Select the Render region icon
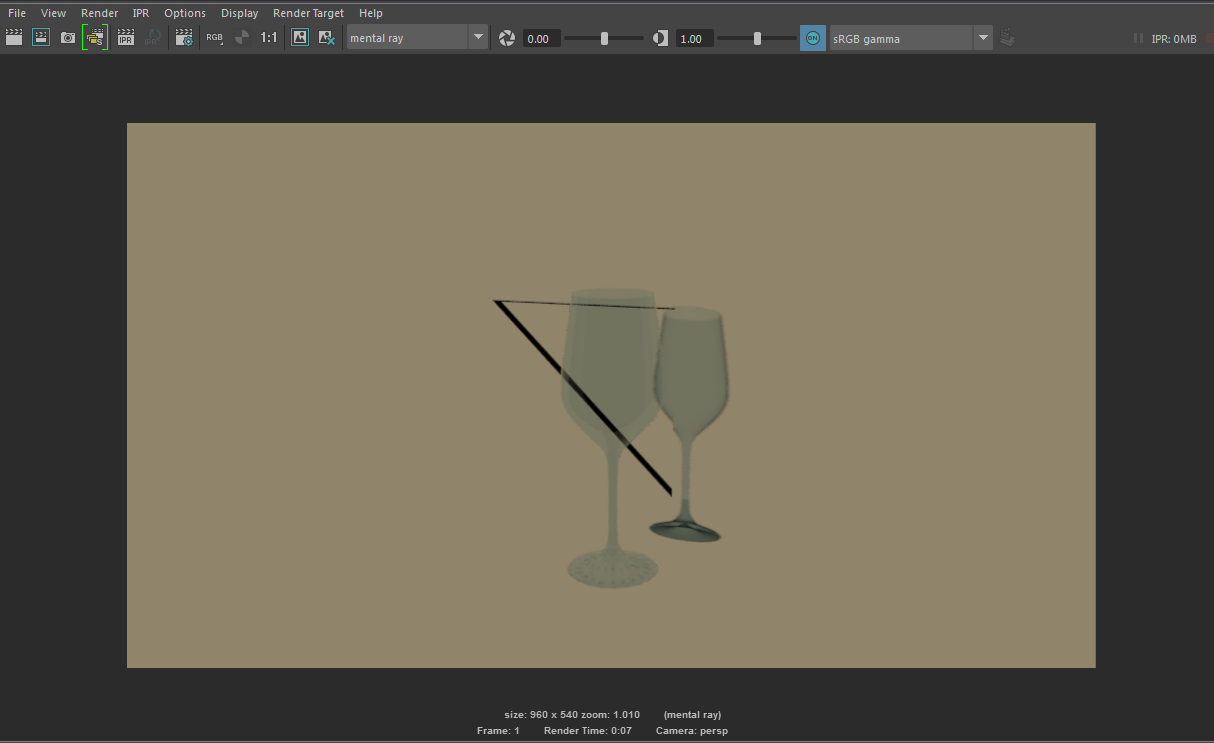1214x743 pixels. point(41,38)
